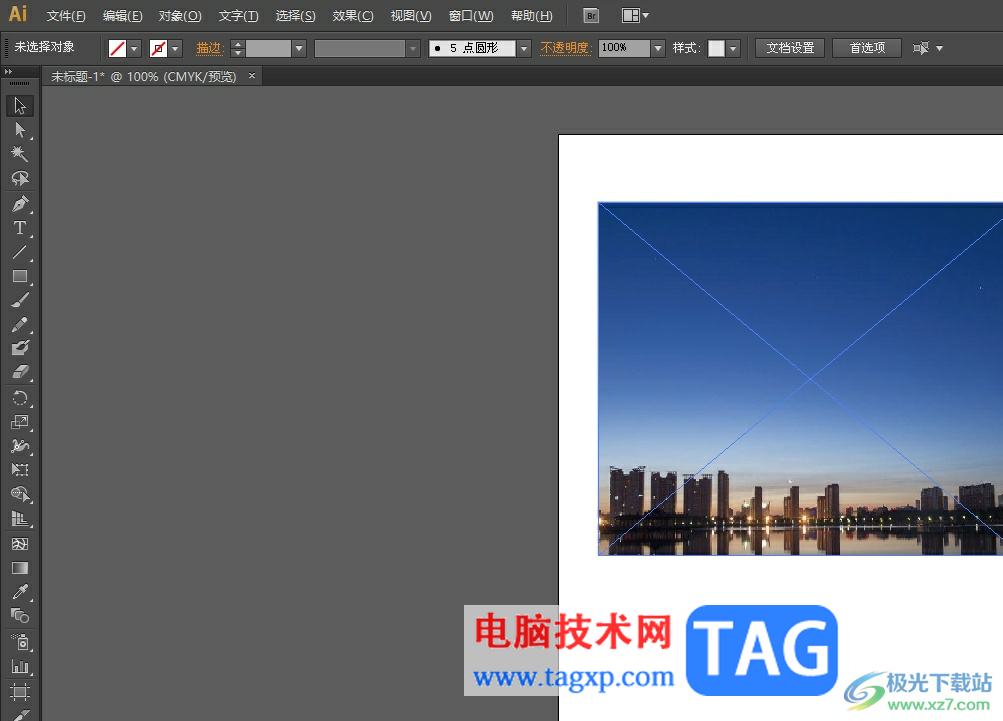1003x721 pixels.
Task: Open the 编辑(E) menu
Action: pyautogui.click(x=123, y=16)
